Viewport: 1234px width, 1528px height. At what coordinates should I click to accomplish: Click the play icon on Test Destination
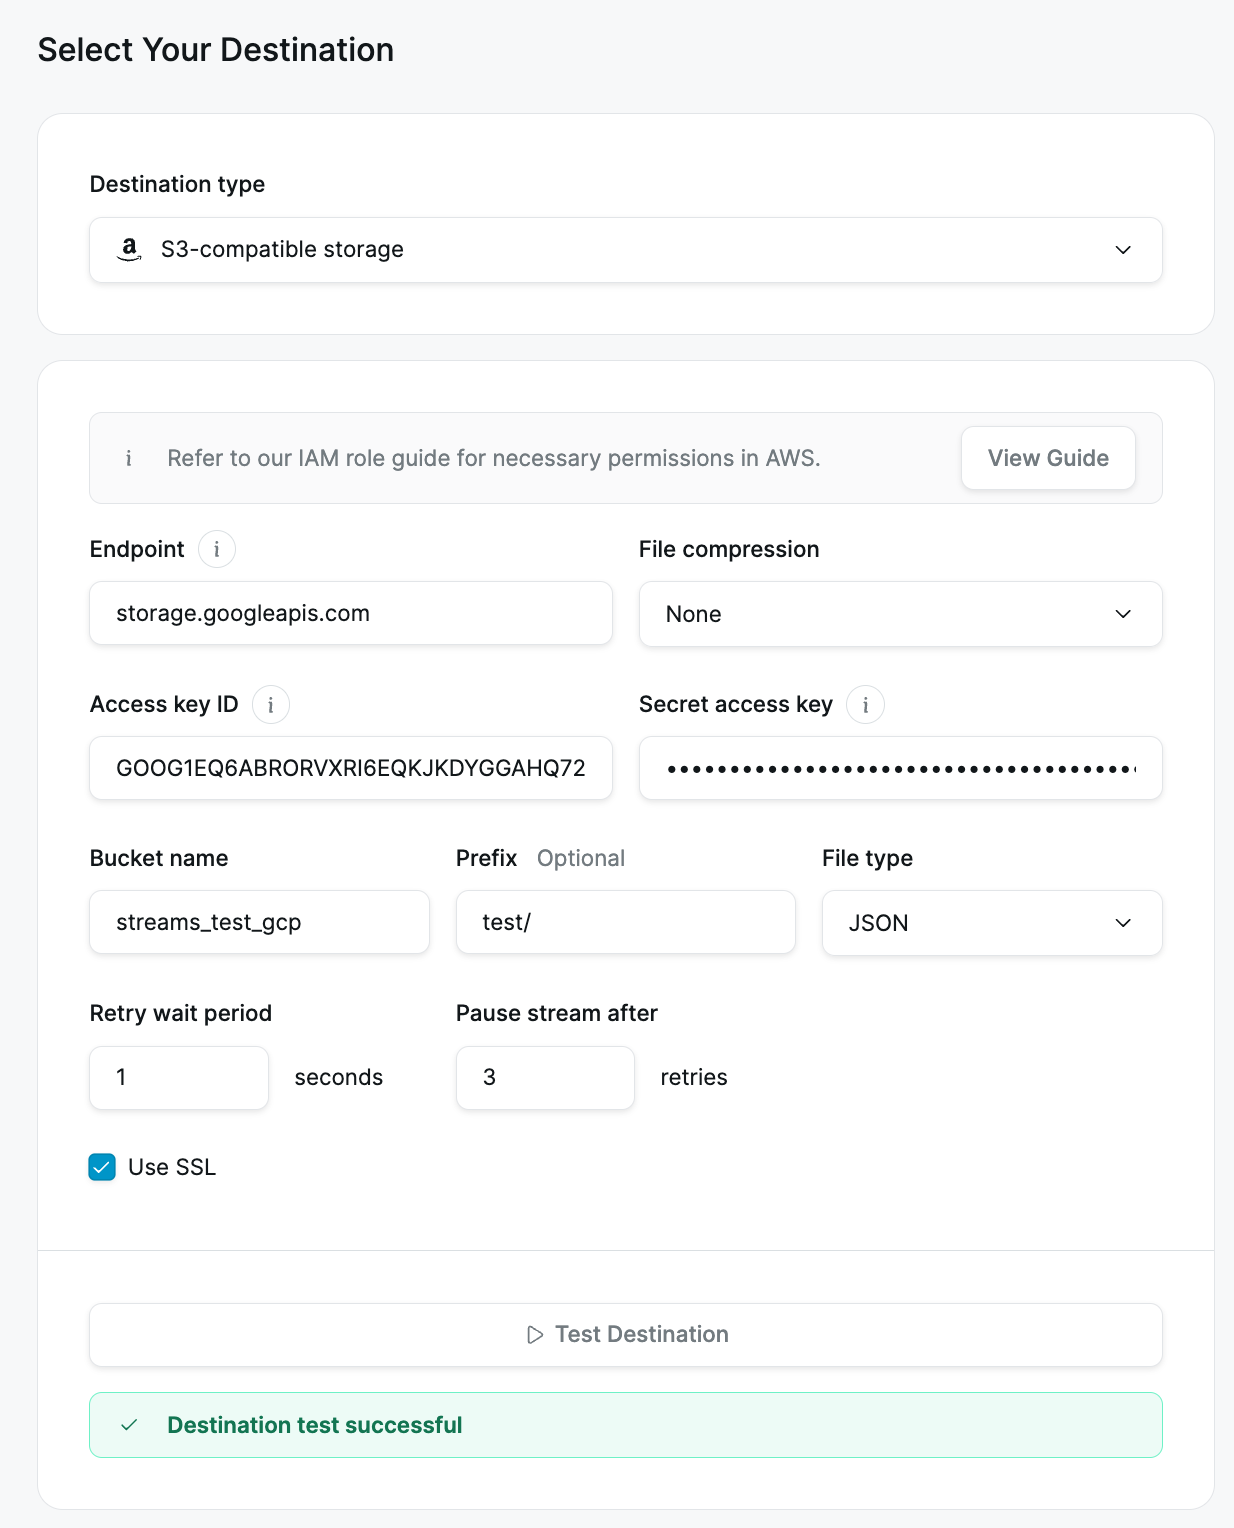pyautogui.click(x=535, y=1335)
